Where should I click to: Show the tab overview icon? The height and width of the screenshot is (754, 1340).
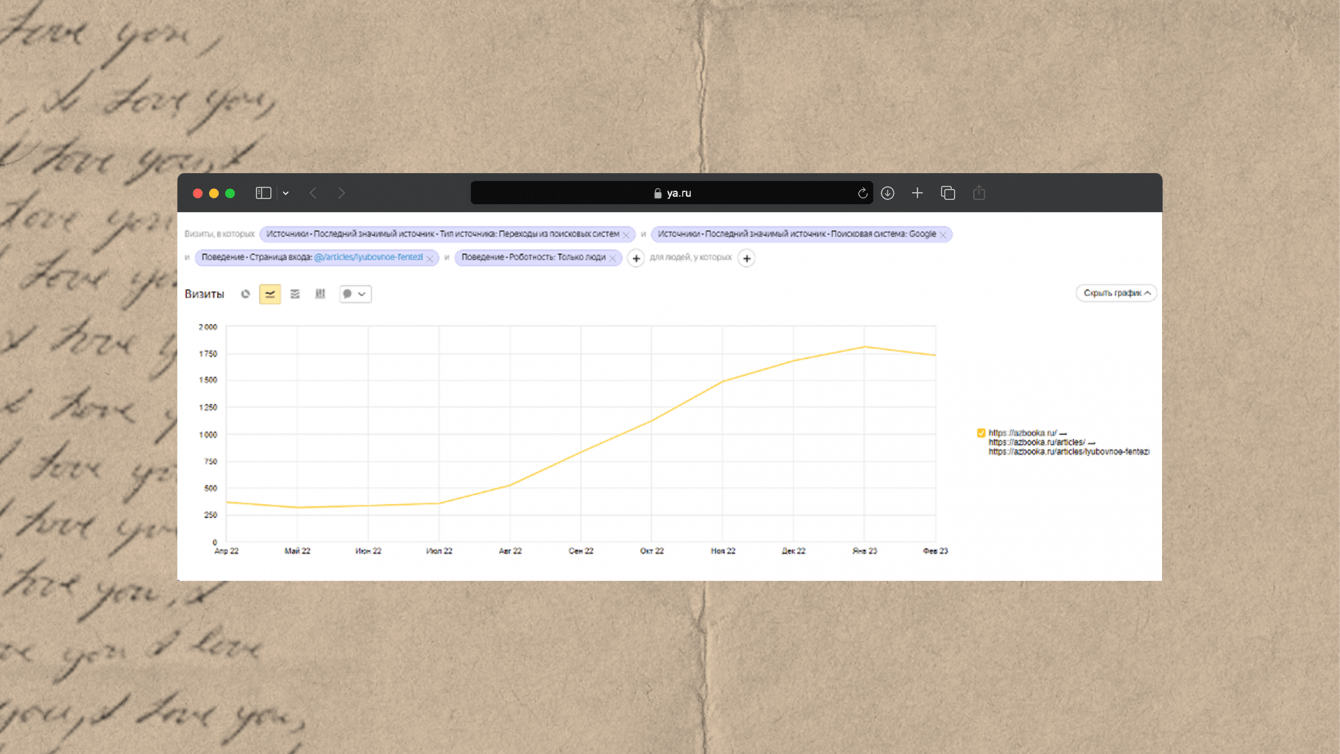coord(948,193)
